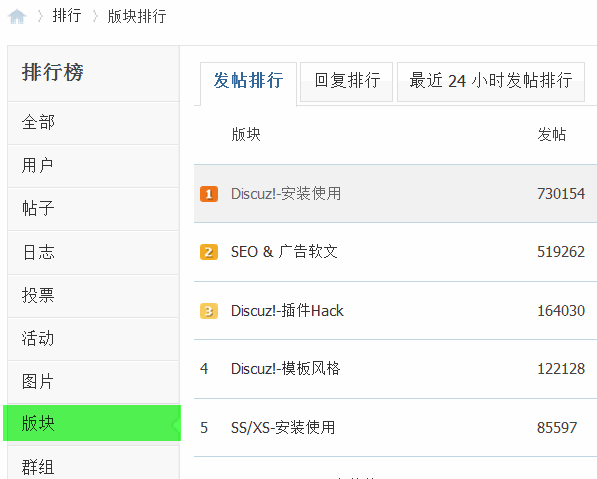Open Discuz!-安装使用 forum link
Screen dimensions: 597x479
(x=286, y=194)
